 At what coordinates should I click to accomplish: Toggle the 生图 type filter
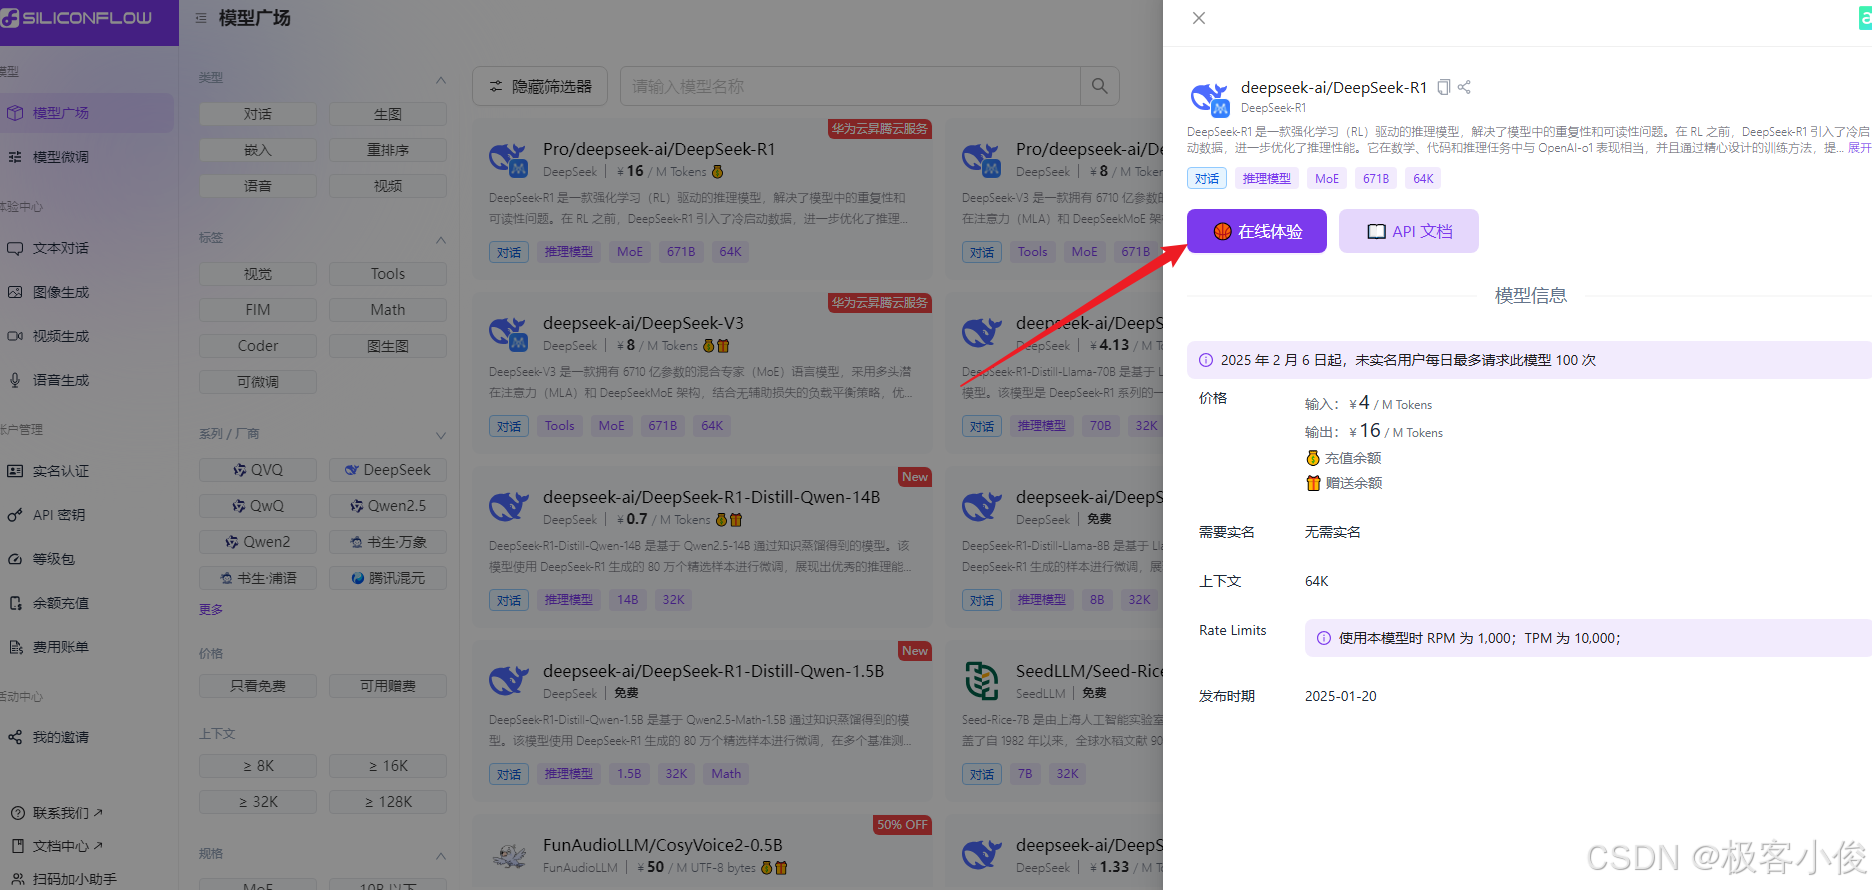pyautogui.click(x=388, y=114)
